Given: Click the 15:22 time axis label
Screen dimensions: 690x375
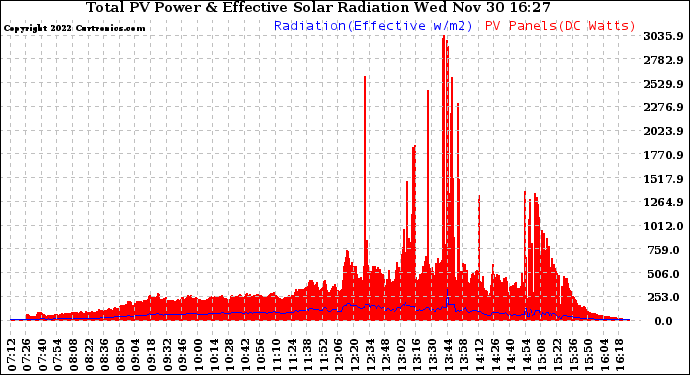Looking at the screenshot, I should coord(557,355).
